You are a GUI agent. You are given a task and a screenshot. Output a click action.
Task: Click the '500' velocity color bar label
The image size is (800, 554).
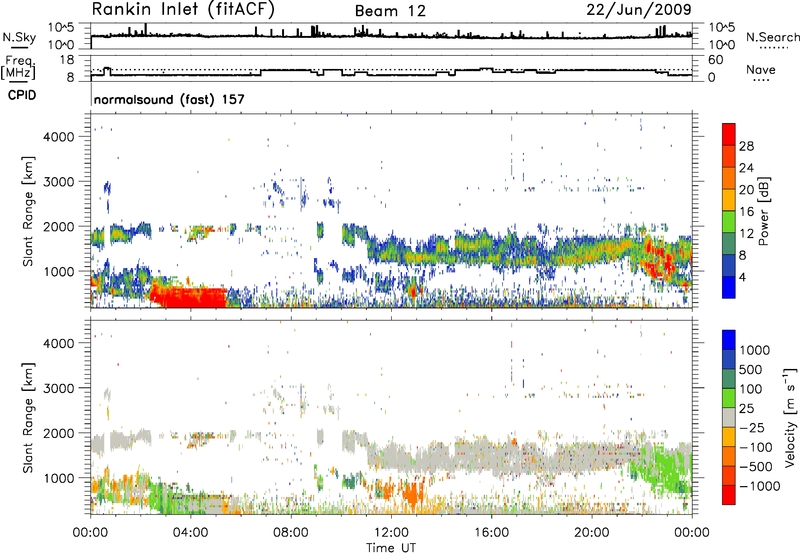751,370
